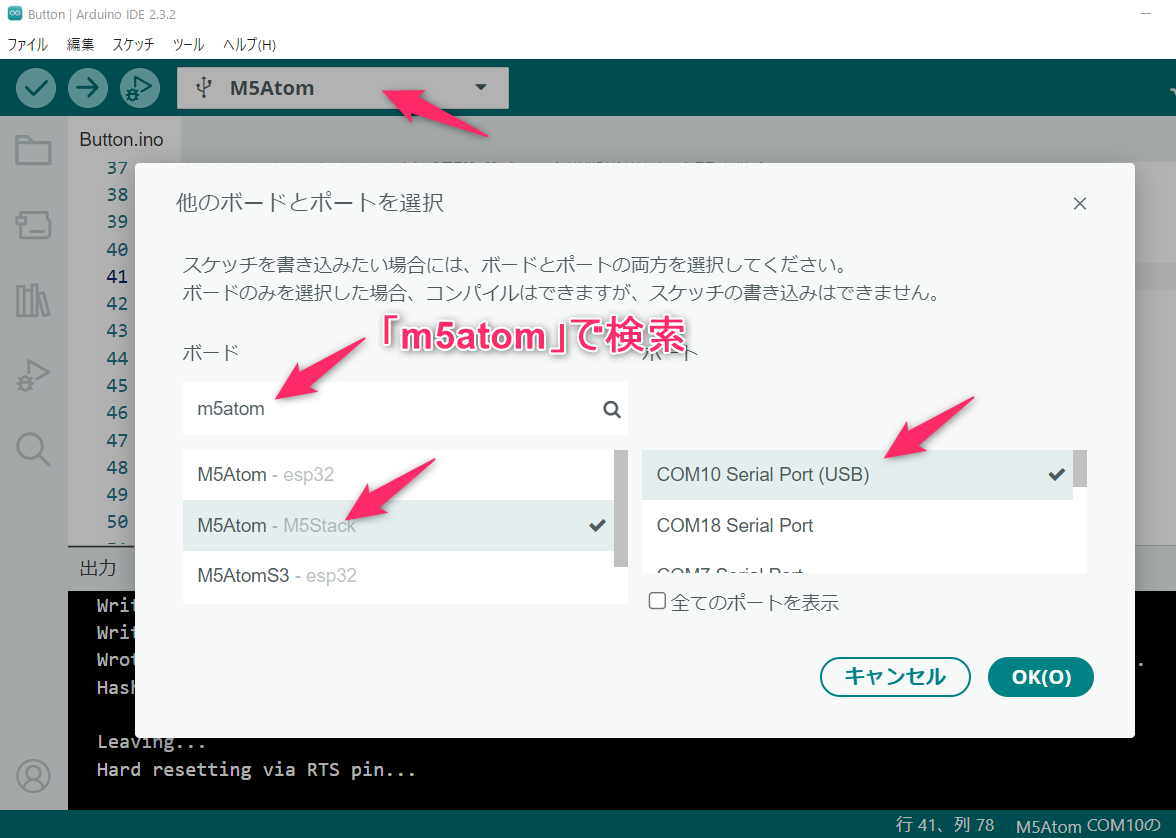
Task: Click the キャンセル button
Action: click(x=895, y=677)
